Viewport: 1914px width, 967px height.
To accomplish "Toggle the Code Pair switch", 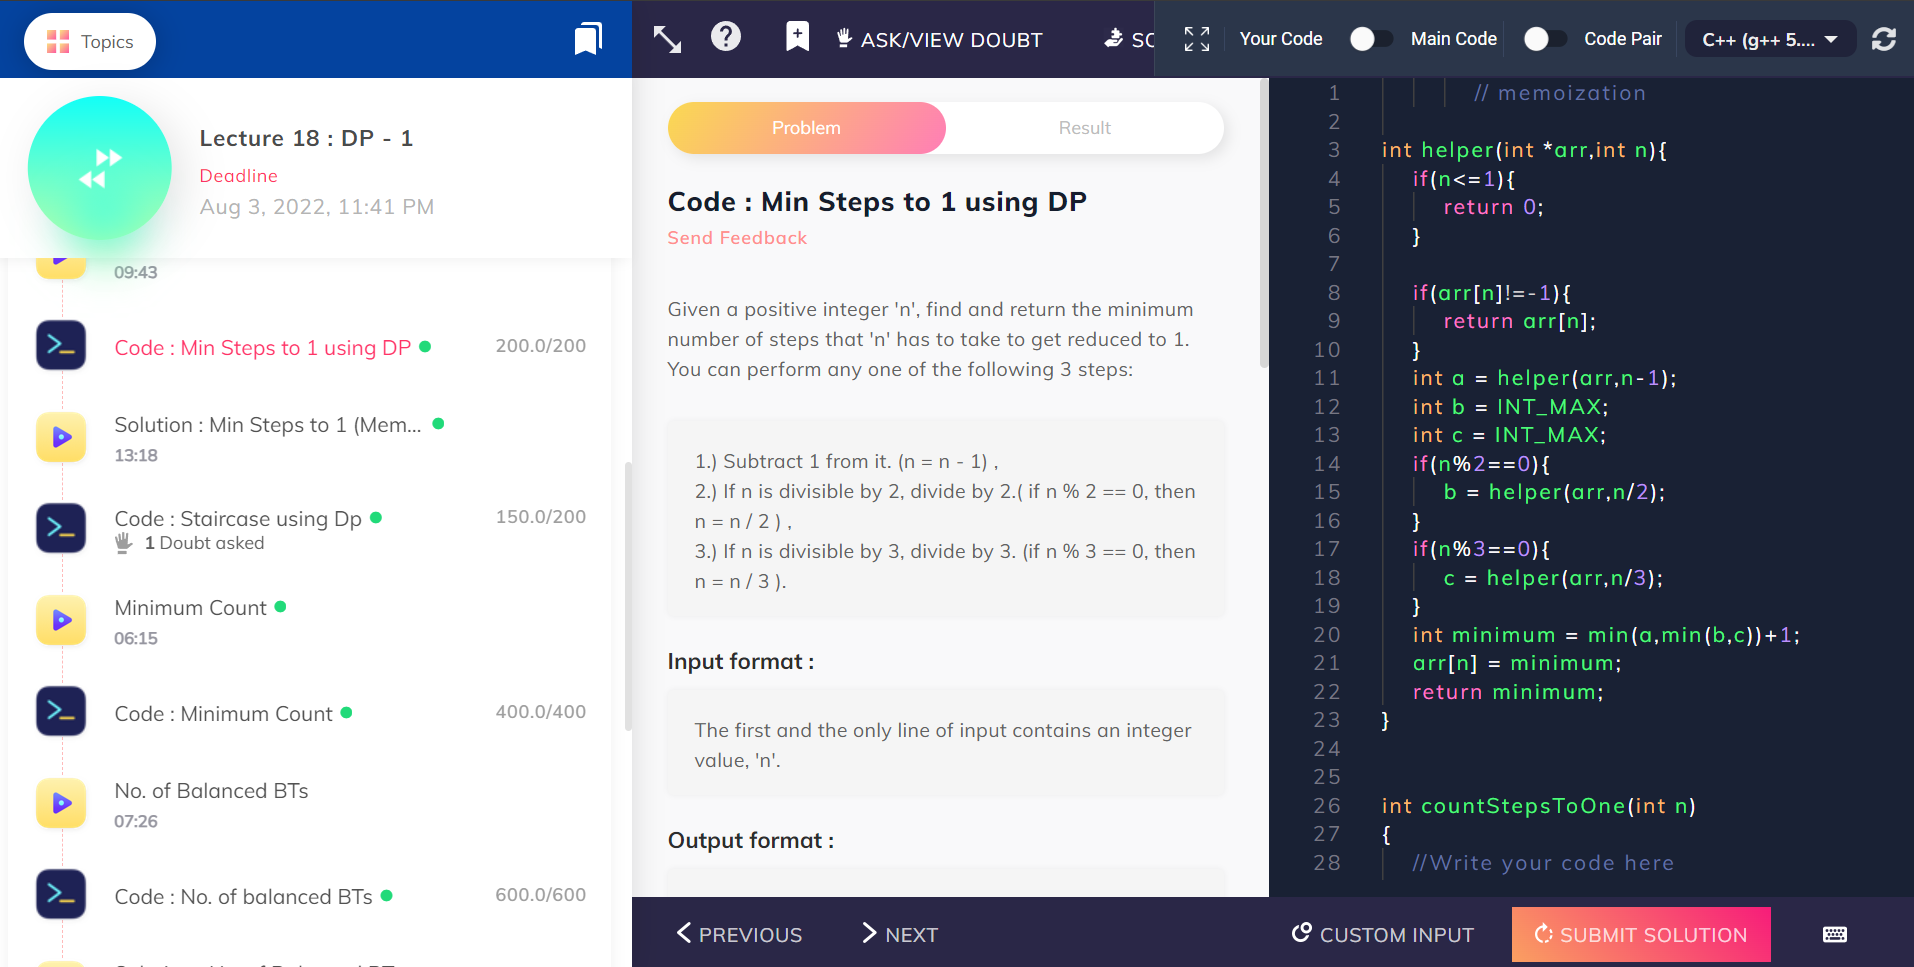I will (1545, 39).
